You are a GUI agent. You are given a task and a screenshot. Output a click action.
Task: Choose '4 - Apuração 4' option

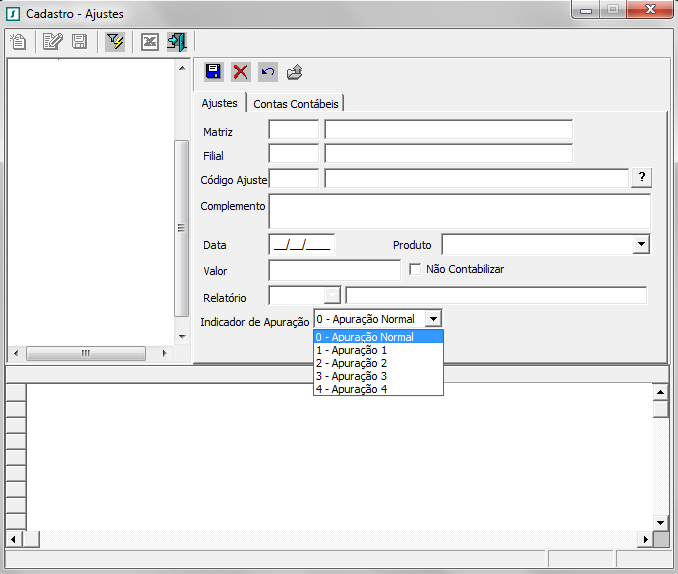coord(351,389)
